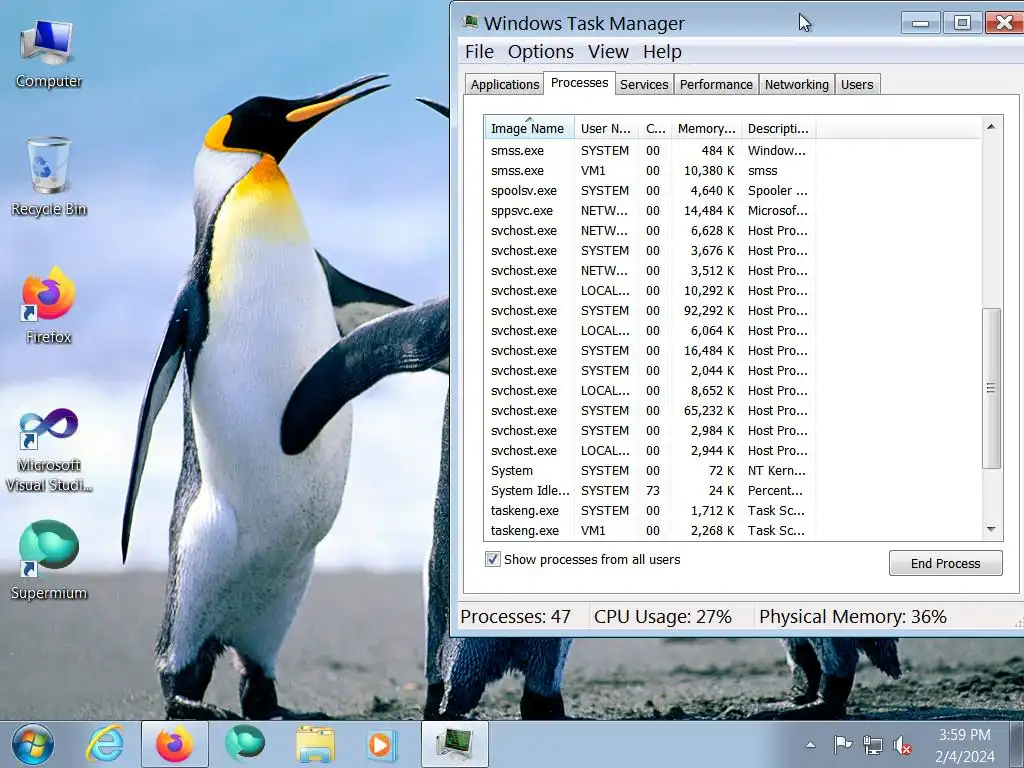
Task: Open Firefox from the taskbar
Action: pyautogui.click(x=174, y=744)
